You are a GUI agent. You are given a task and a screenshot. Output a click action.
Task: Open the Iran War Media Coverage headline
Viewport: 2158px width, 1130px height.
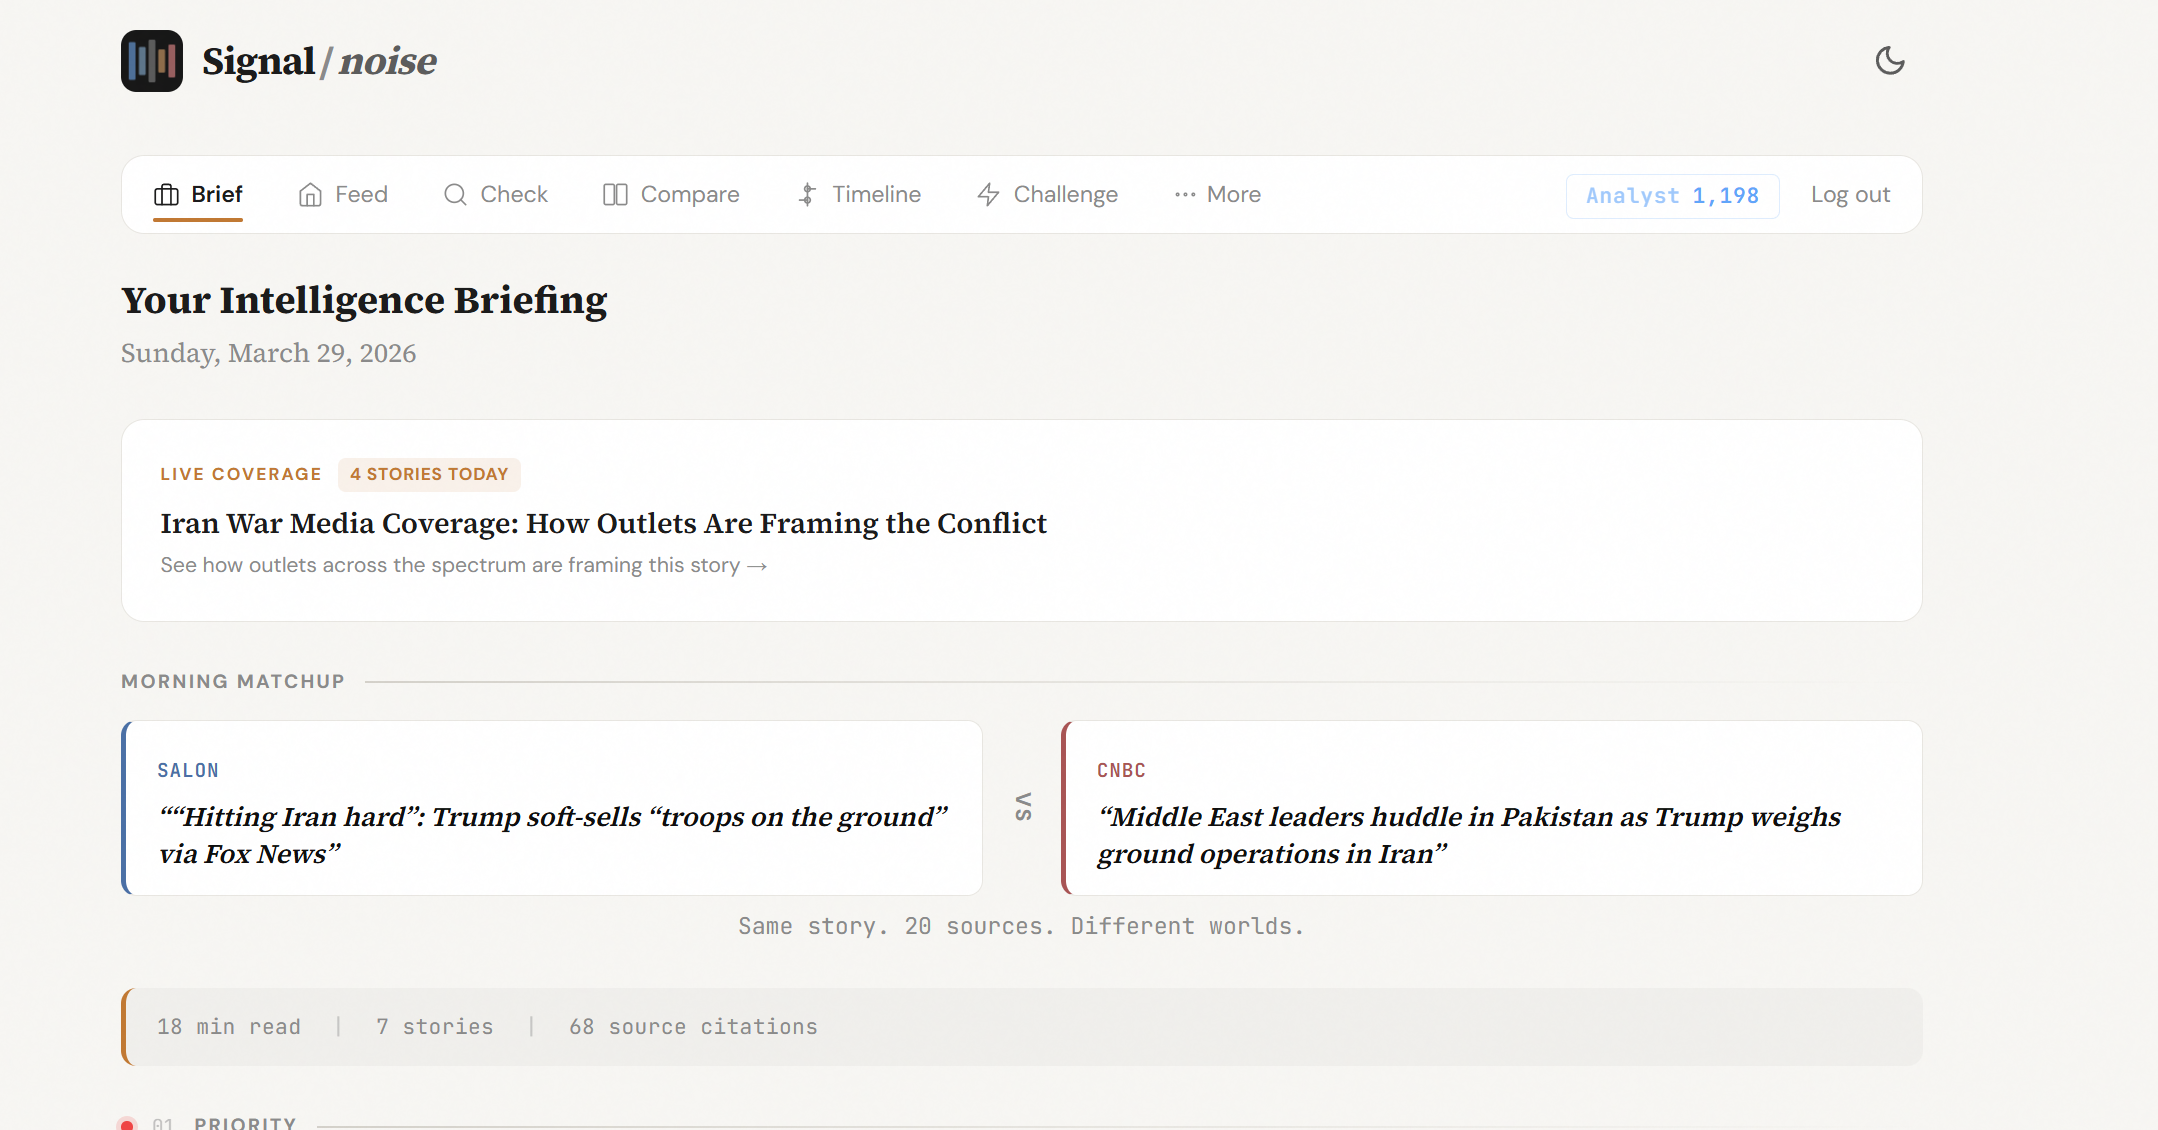pos(603,524)
